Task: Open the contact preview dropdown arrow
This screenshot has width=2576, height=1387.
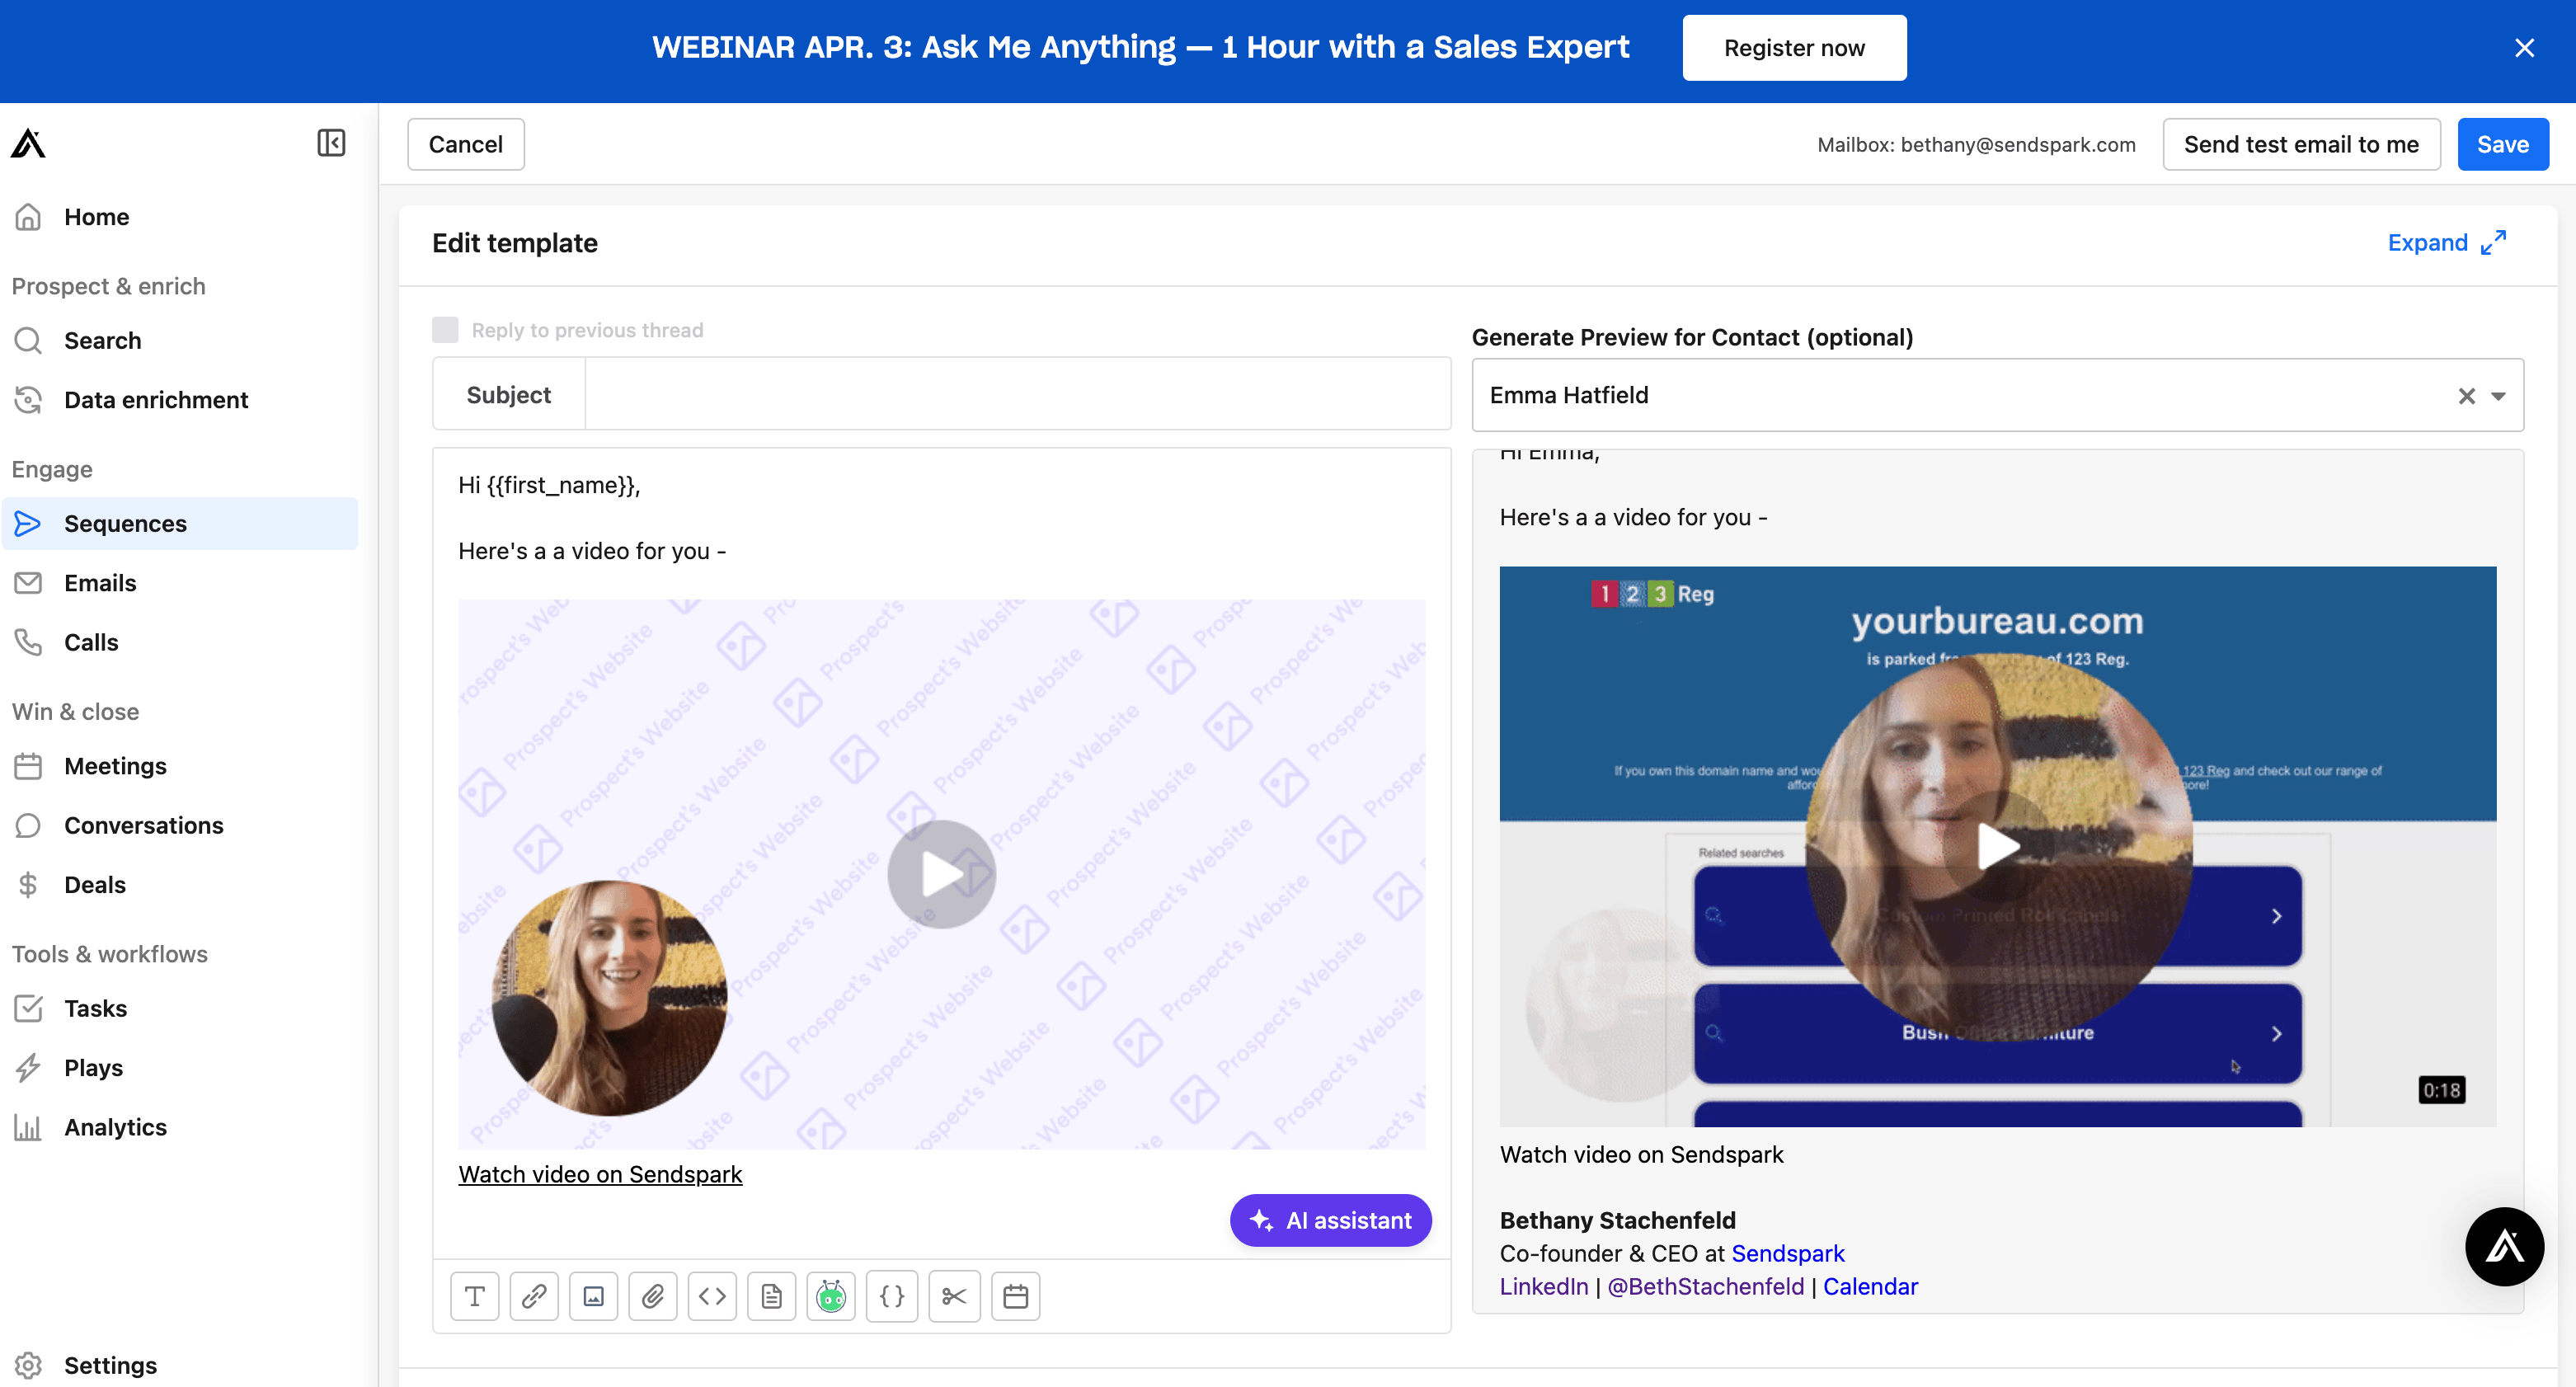Action: 2498,396
